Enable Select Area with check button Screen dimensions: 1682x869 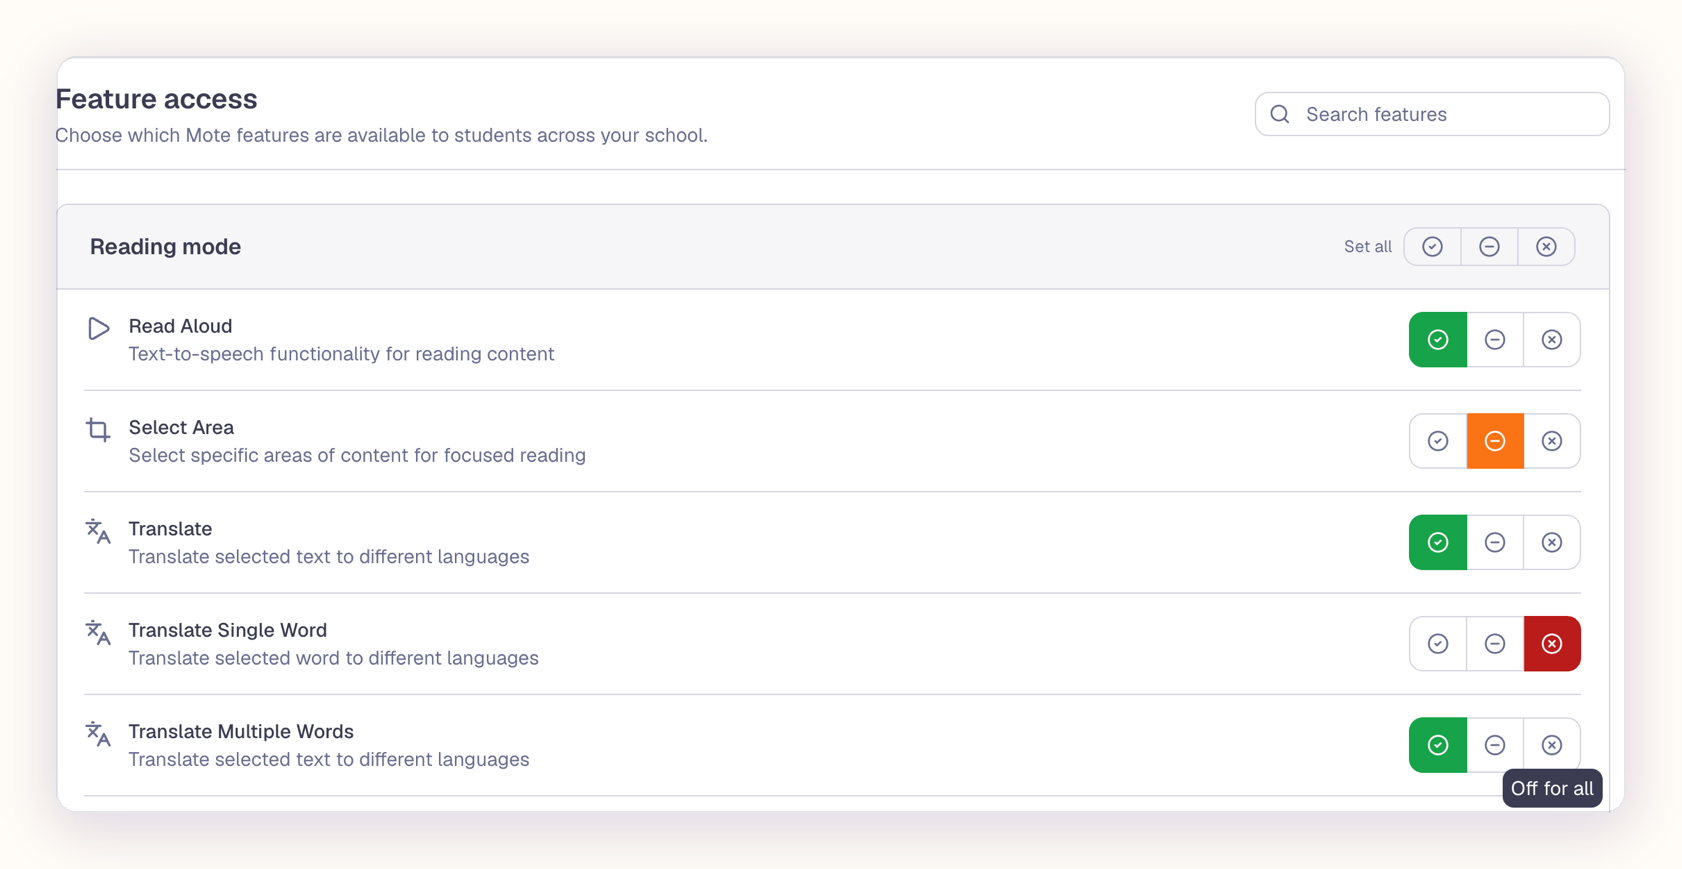coord(1438,441)
